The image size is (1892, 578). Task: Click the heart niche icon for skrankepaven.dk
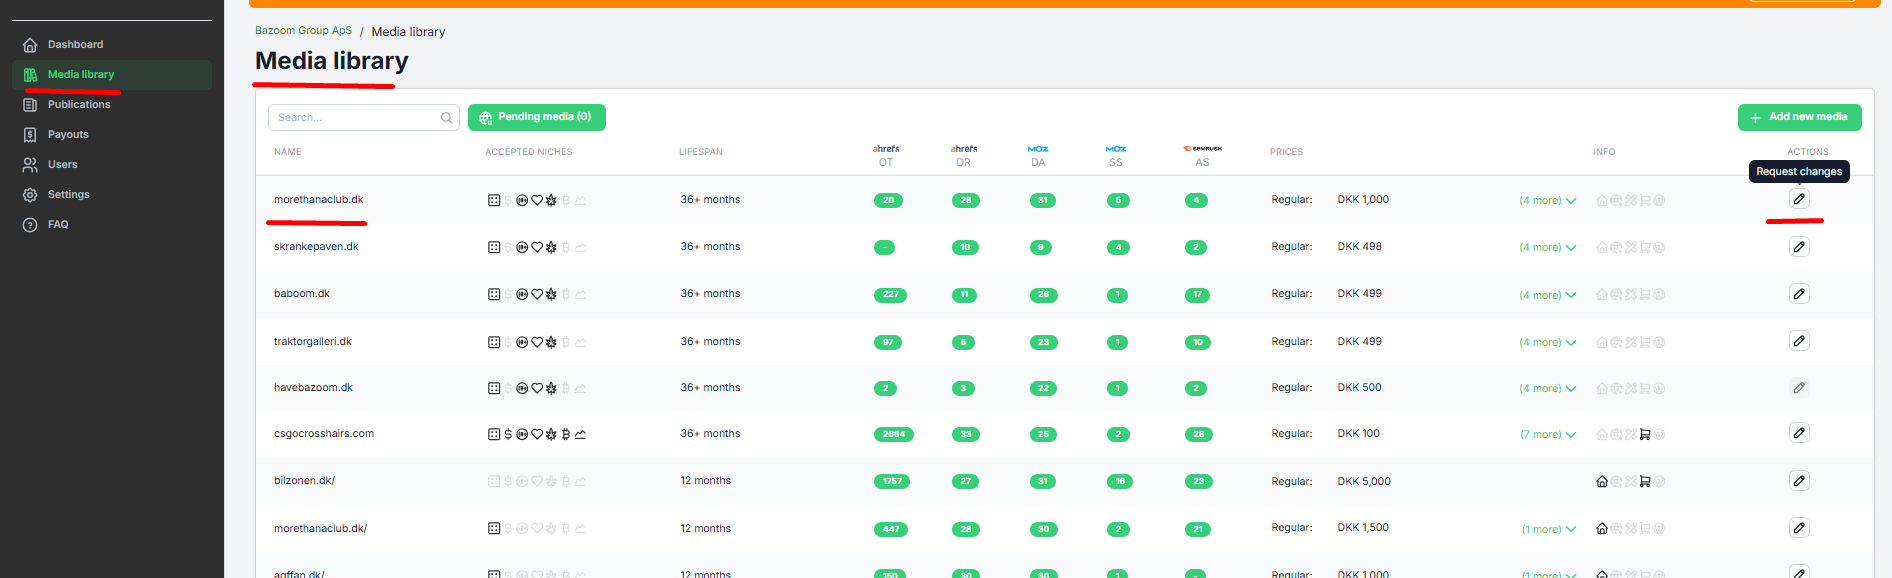(537, 247)
